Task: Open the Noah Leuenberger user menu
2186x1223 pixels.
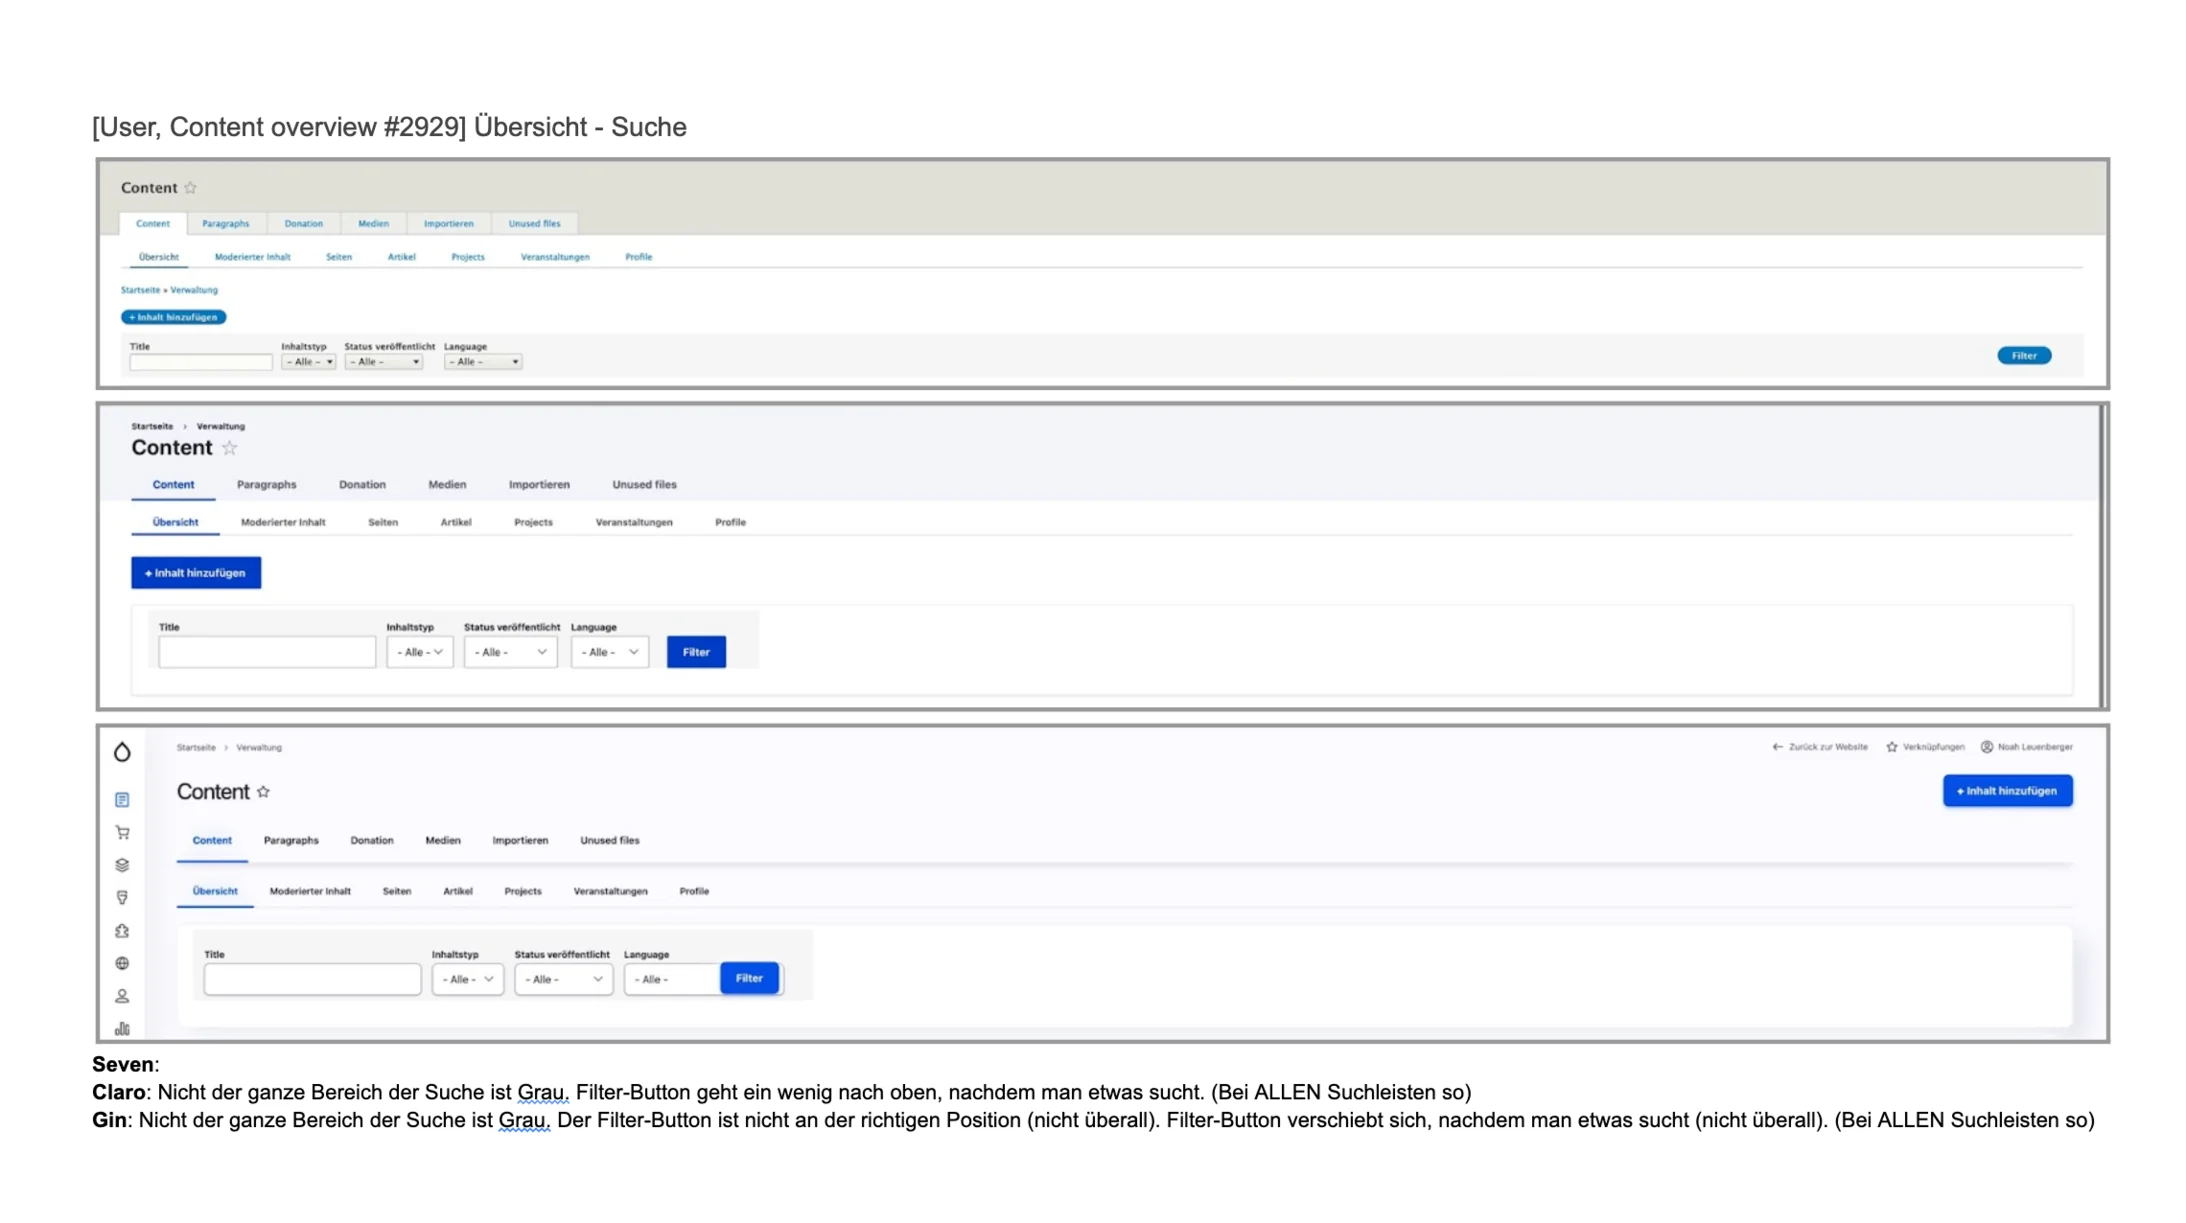Action: pyautogui.click(x=2035, y=747)
